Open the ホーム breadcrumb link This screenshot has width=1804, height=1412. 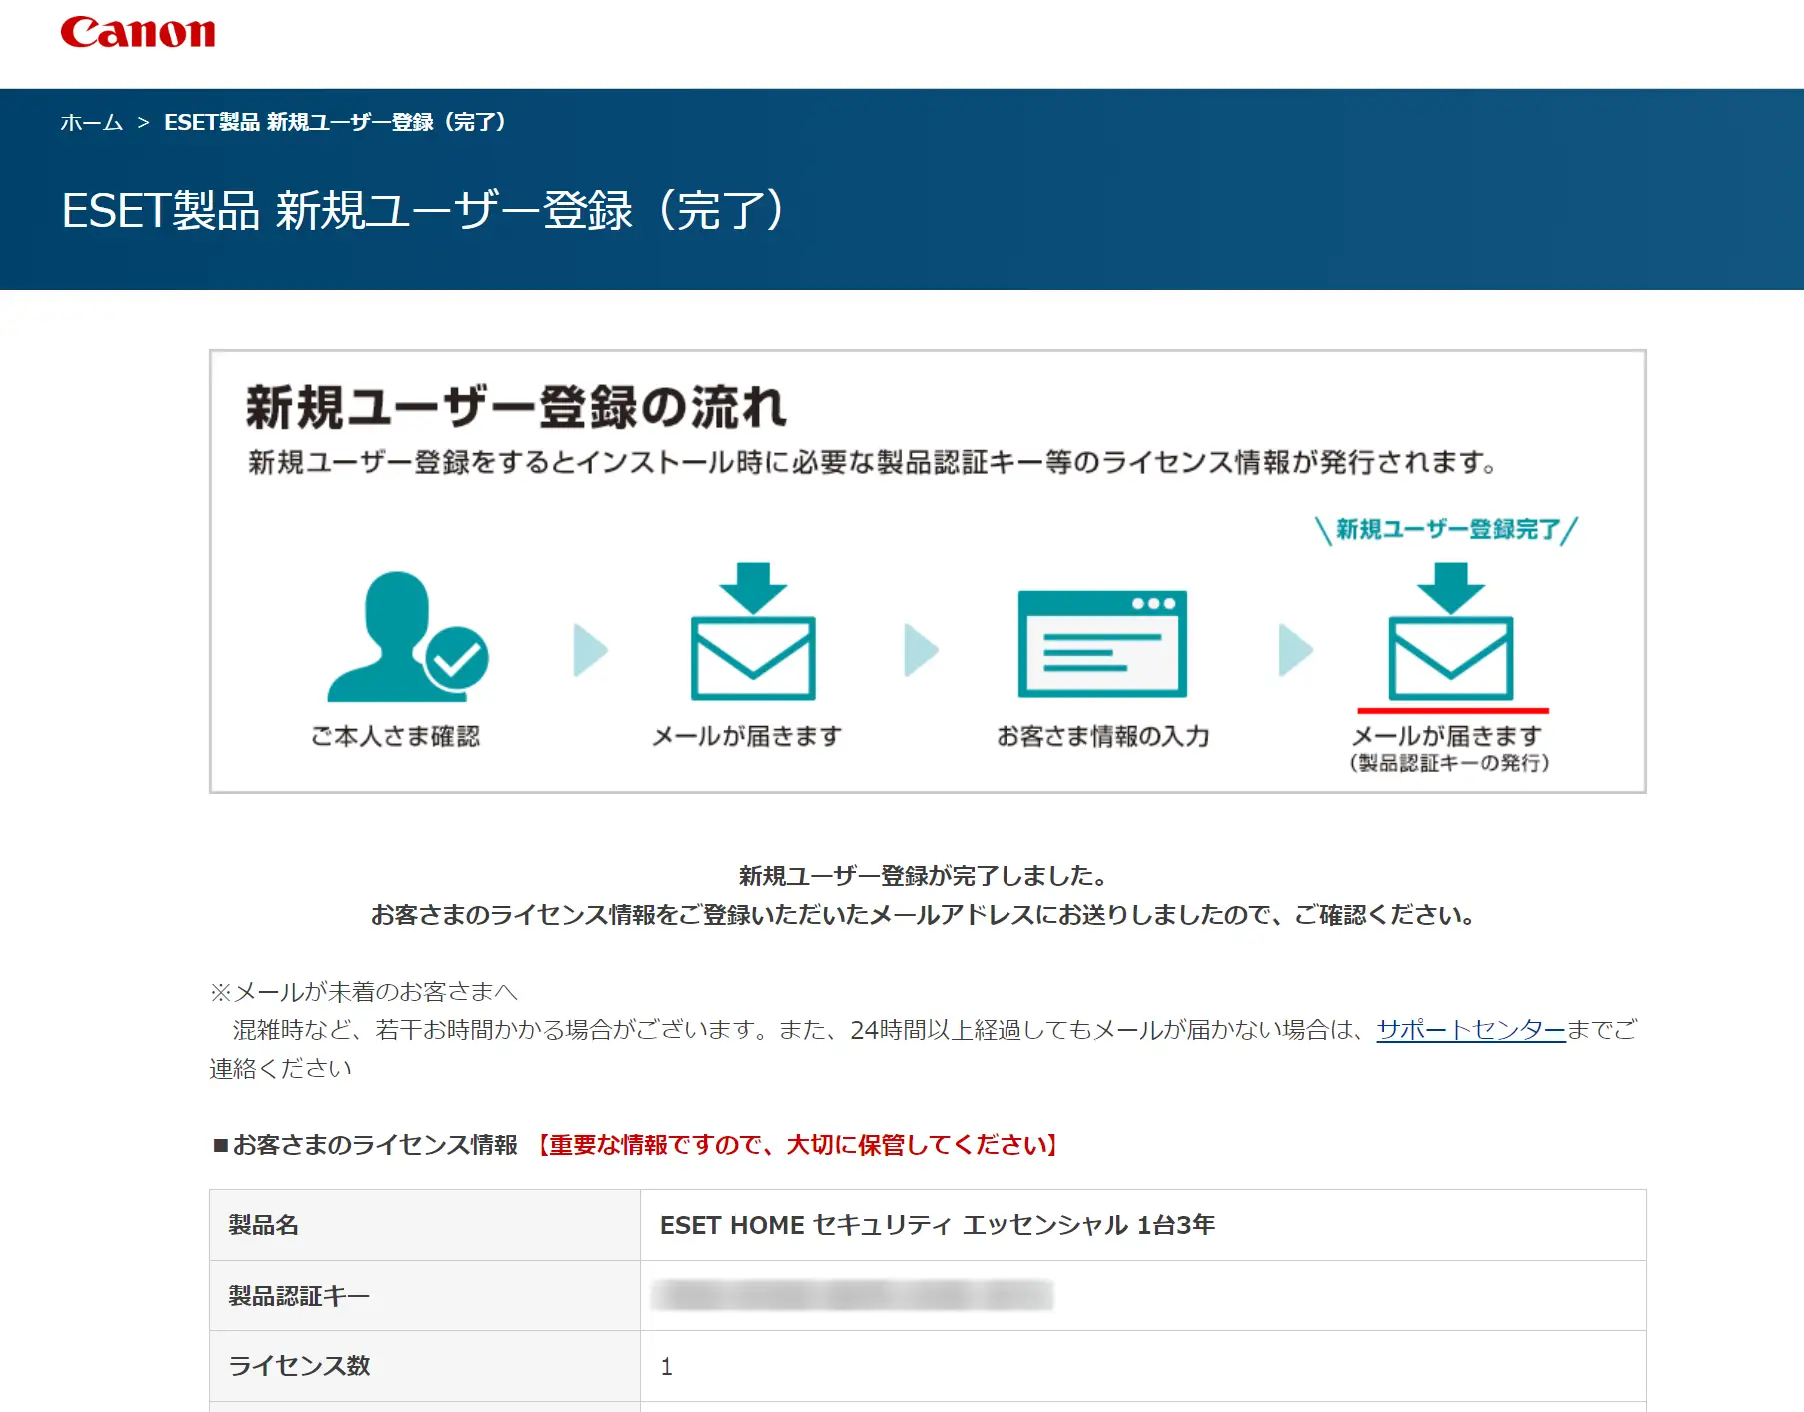pyautogui.click(x=91, y=122)
